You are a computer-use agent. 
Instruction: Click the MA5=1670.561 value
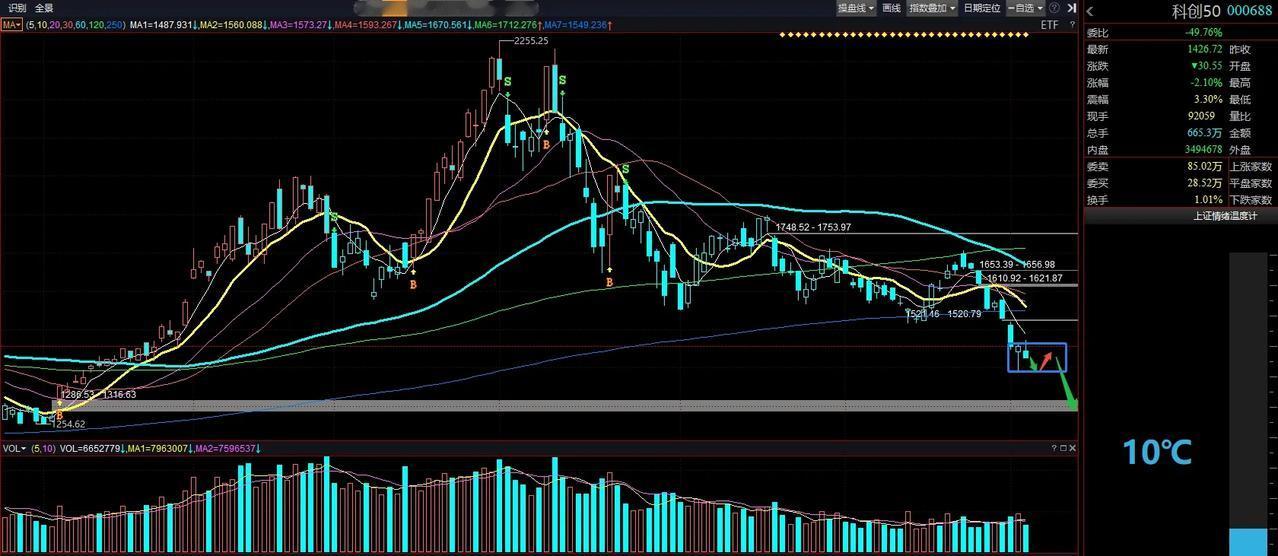(x=435, y=24)
